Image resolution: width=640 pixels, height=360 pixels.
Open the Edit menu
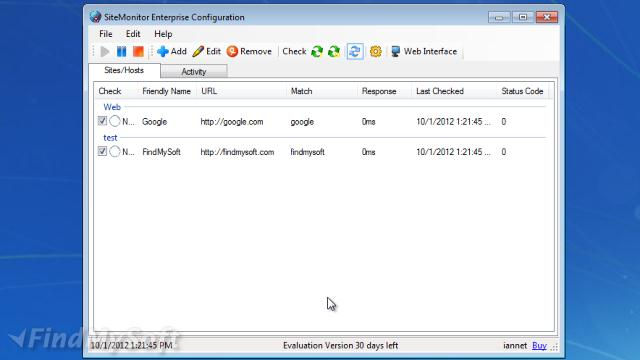pyautogui.click(x=133, y=34)
